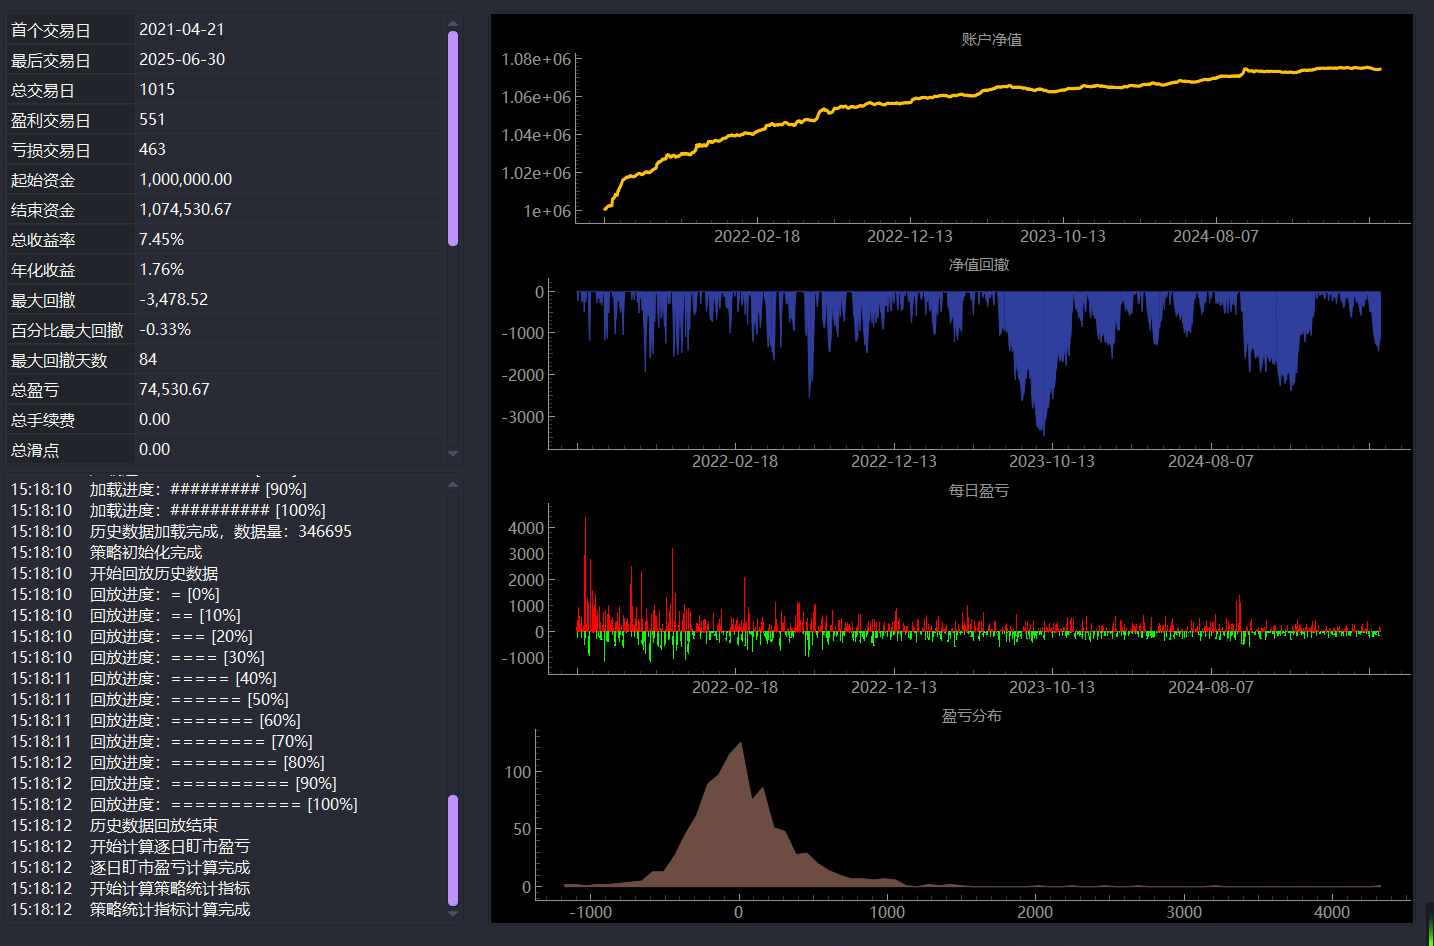Select the 首个交易日 value 2021-04-21

[x=182, y=30]
